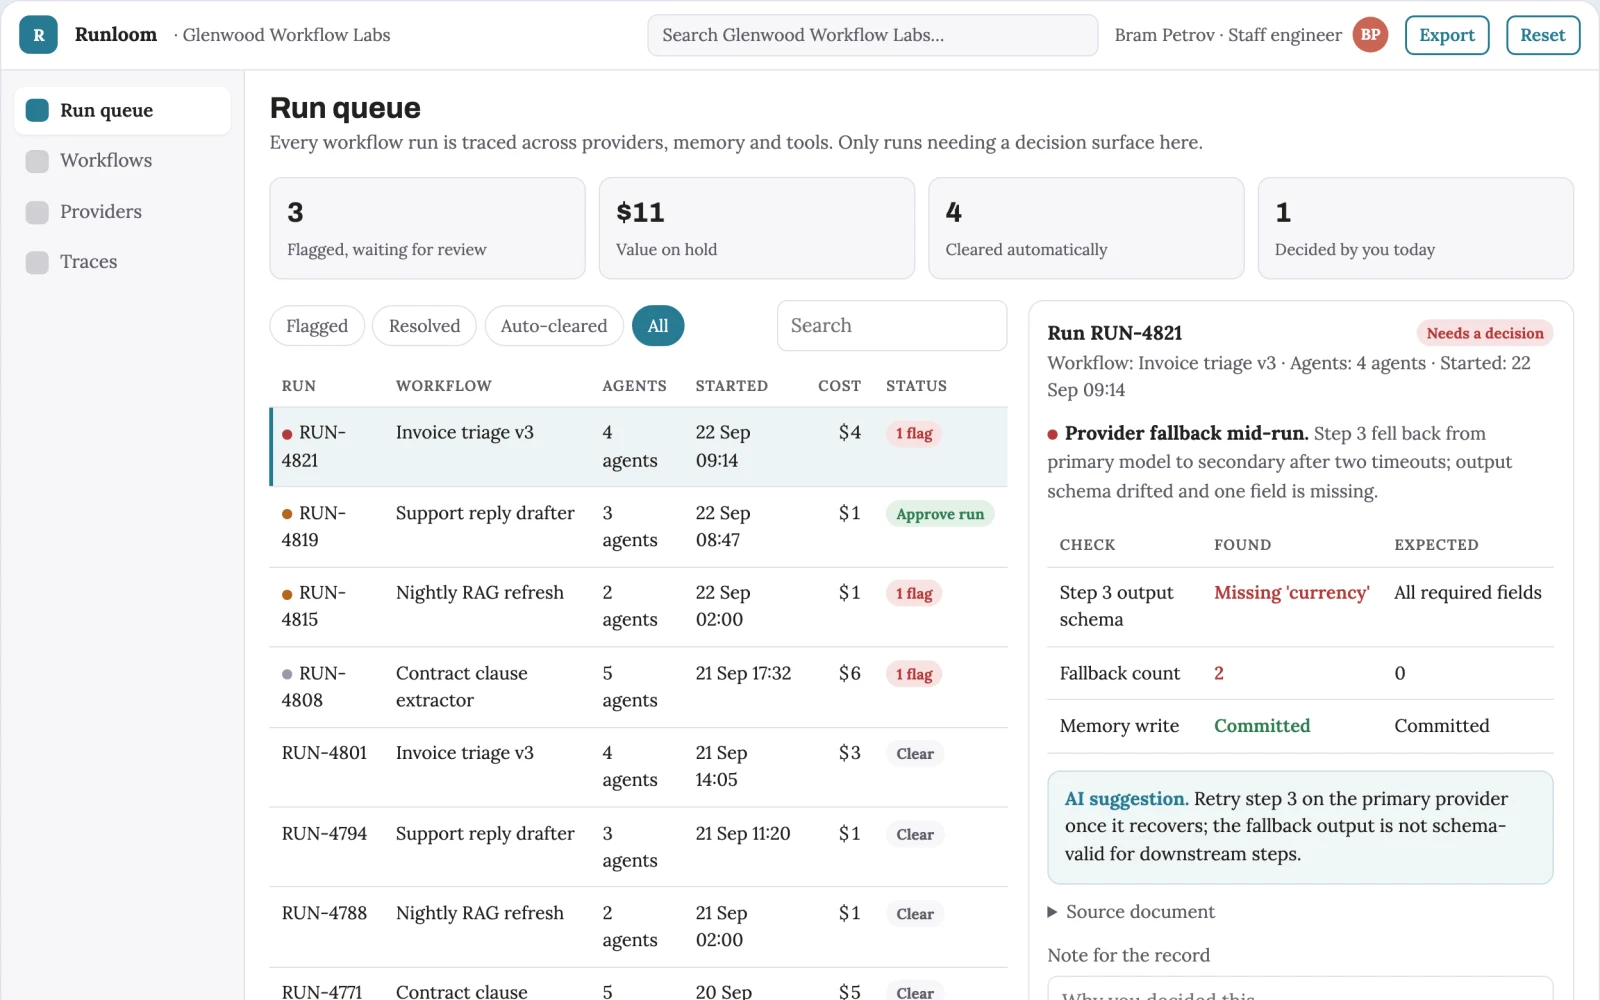Click the AI suggestion box

point(1300,827)
